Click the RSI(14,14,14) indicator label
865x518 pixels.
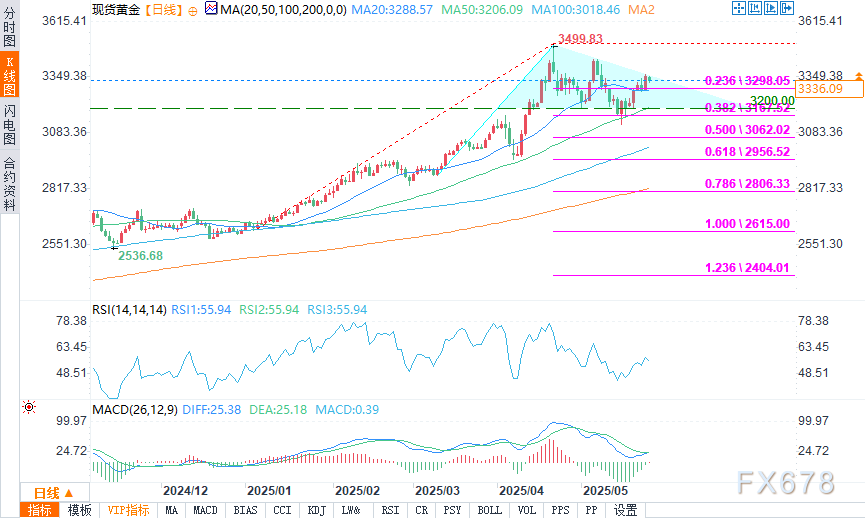tap(129, 310)
